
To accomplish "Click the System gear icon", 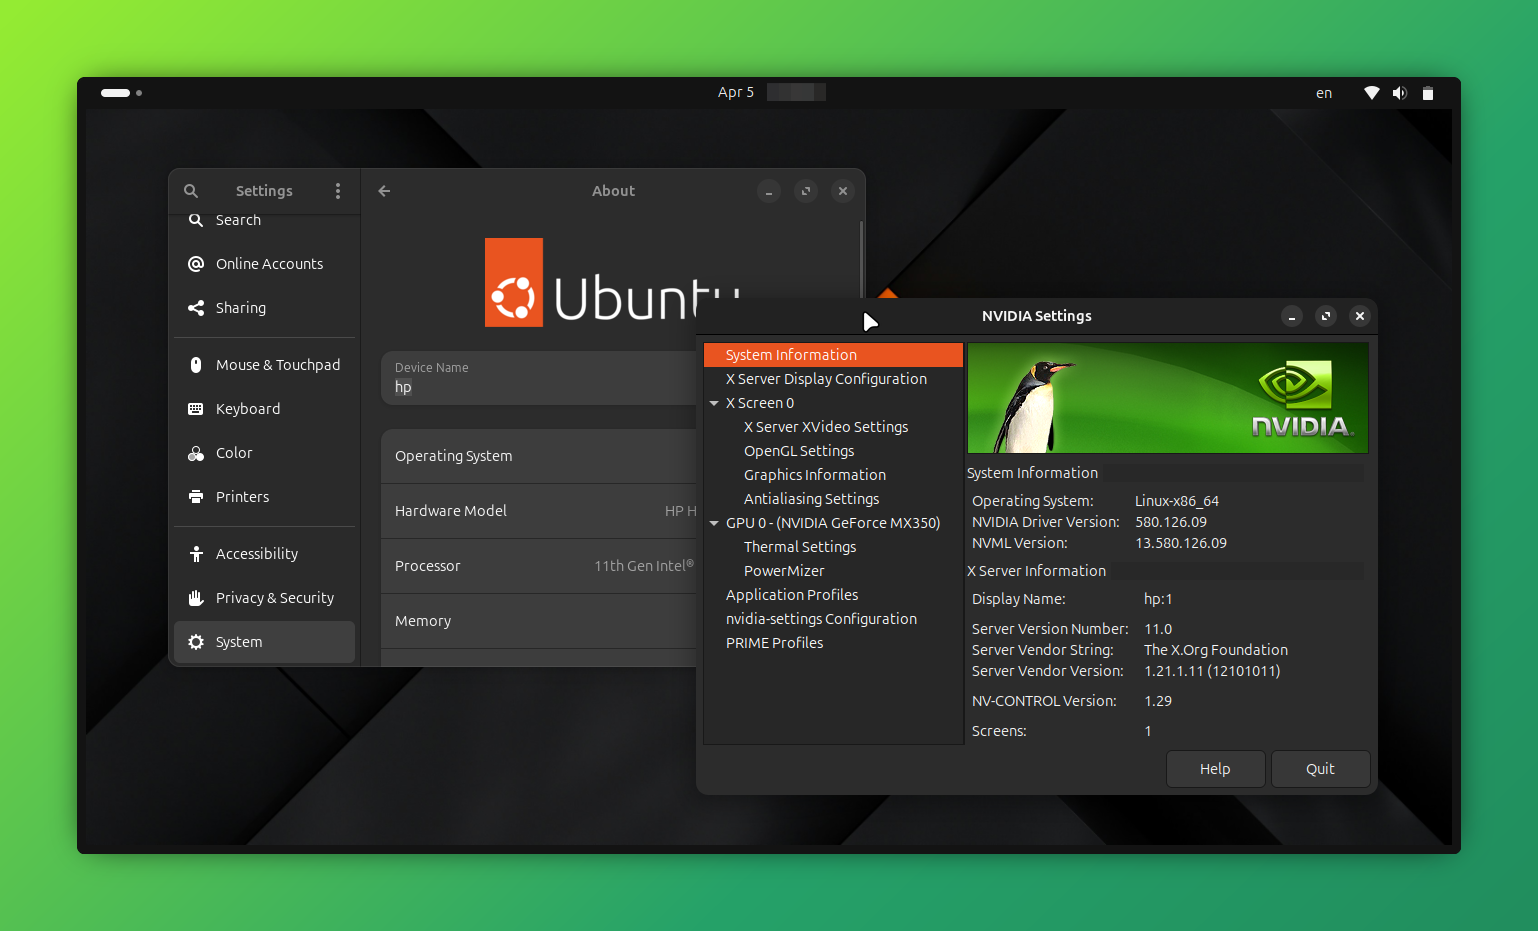I will (196, 641).
